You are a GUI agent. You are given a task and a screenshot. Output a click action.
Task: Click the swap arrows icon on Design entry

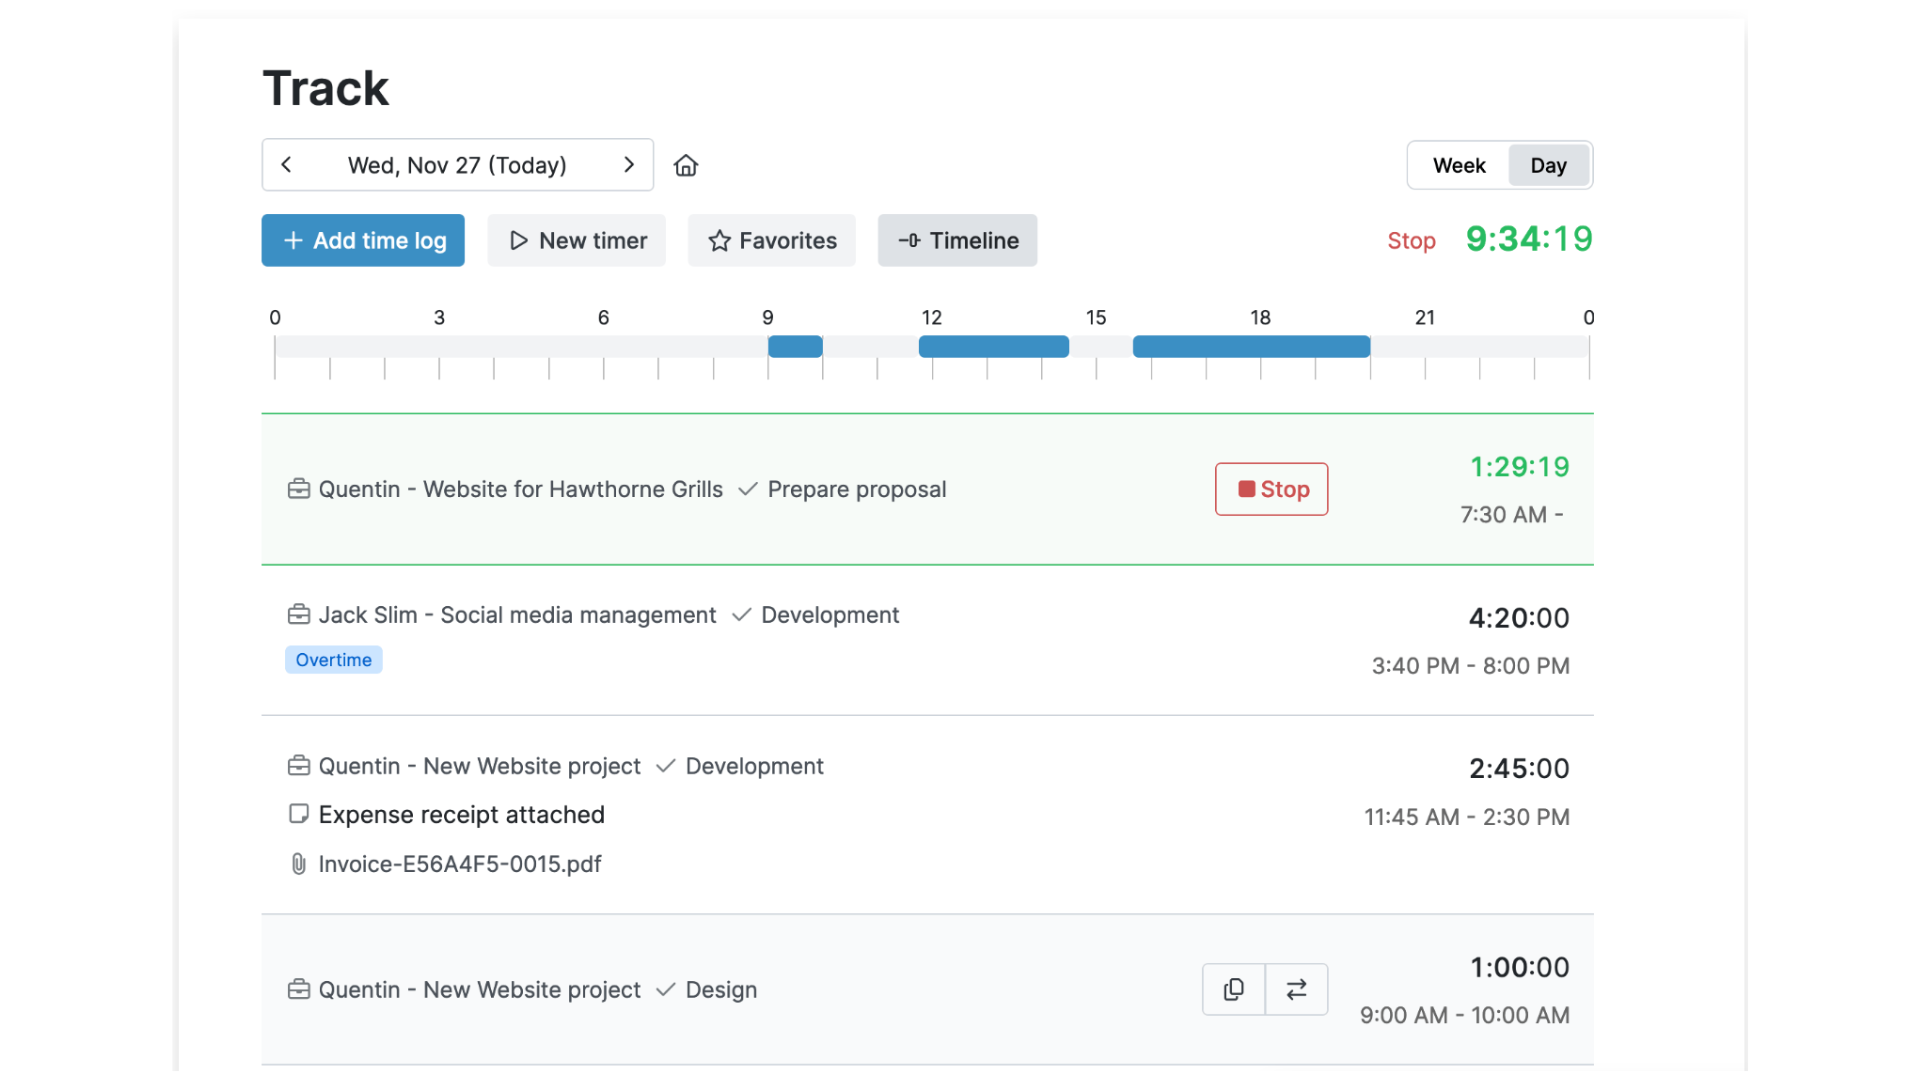pyautogui.click(x=1297, y=990)
